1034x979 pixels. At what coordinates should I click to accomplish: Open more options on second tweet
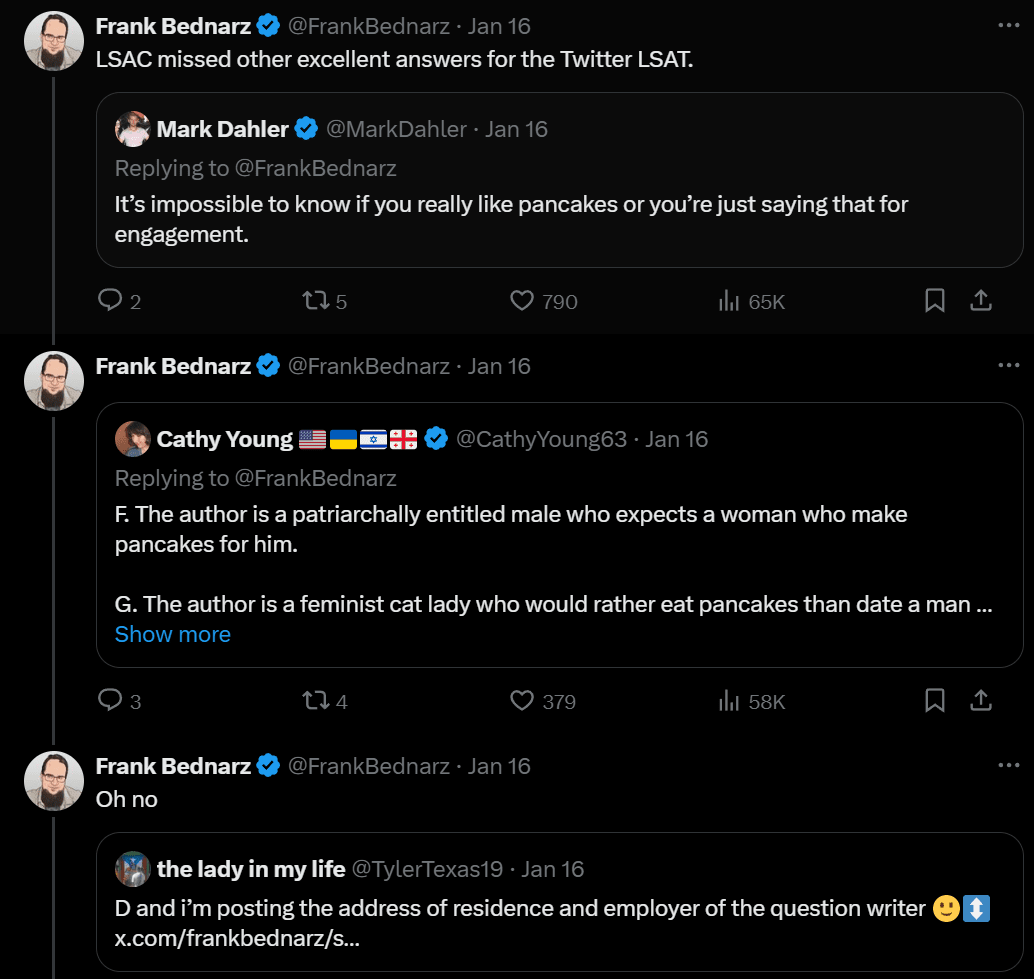click(1009, 365)
